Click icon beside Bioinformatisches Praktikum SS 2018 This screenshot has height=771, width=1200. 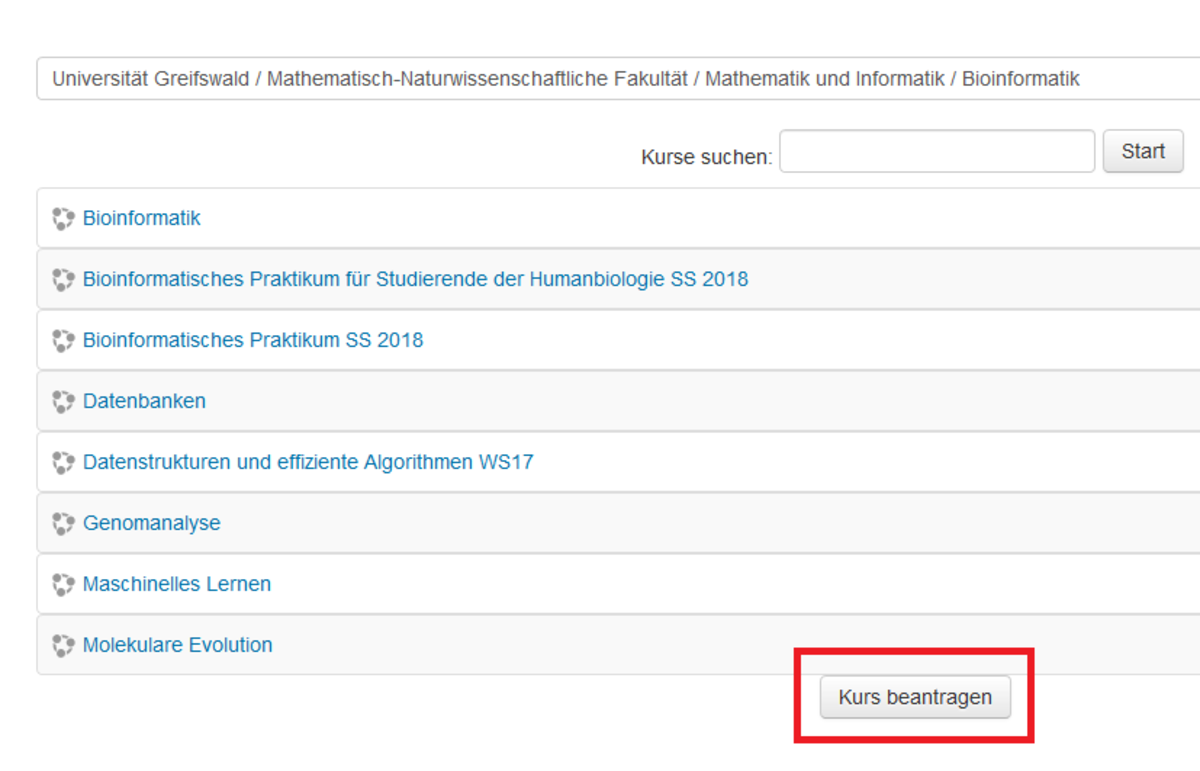coord(64,341)
